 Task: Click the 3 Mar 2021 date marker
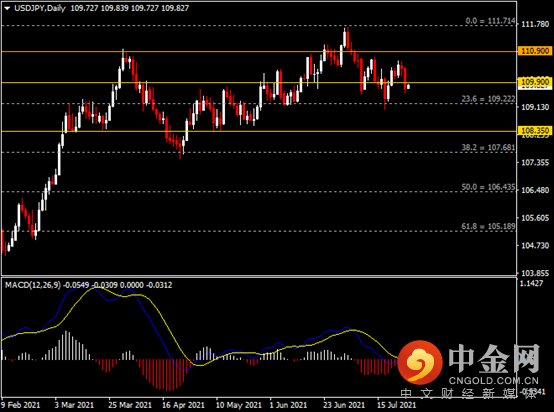[74, 405]
